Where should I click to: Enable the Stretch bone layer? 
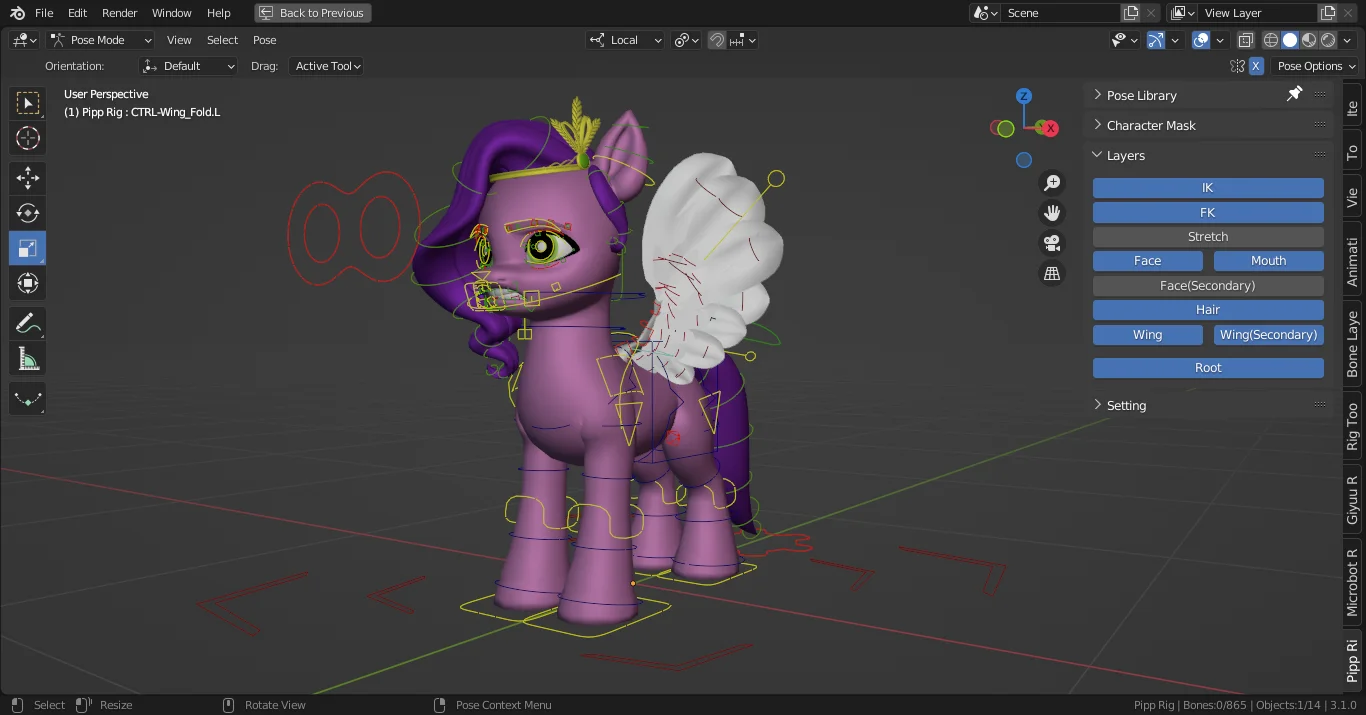pyautogui.click(x=1207, y=236)
